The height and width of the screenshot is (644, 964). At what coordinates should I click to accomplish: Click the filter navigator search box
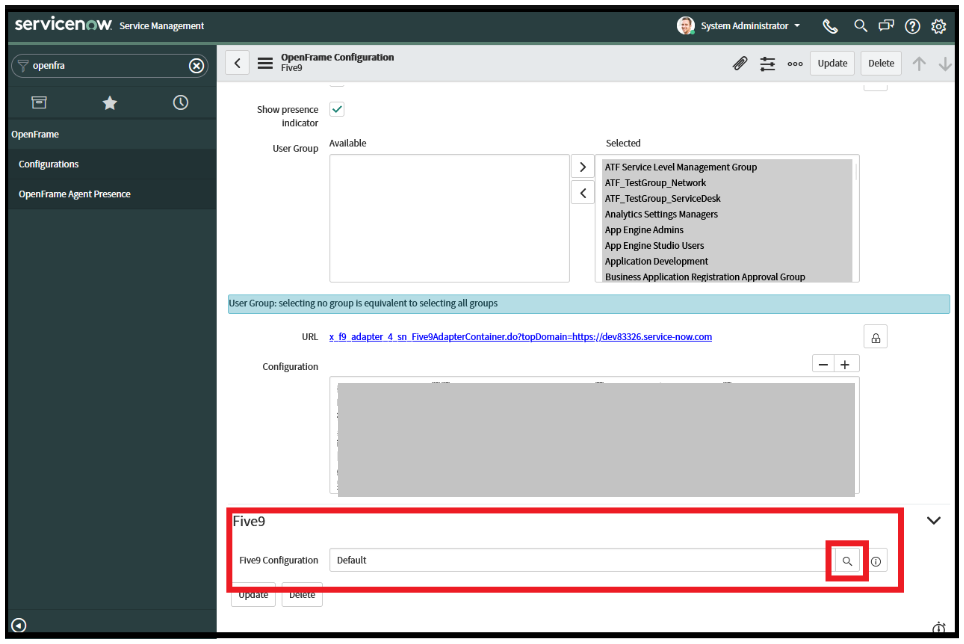pyautogui.click(x=109, y=66)
